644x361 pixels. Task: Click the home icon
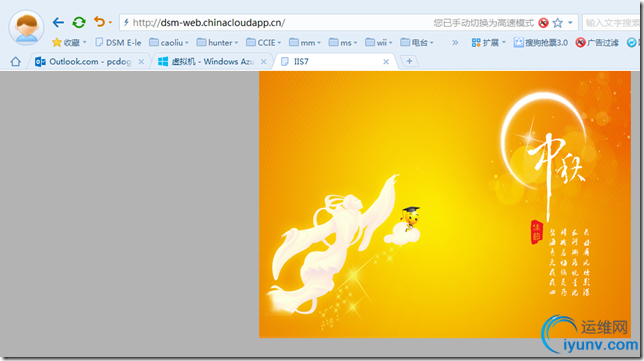coord(15,62)
